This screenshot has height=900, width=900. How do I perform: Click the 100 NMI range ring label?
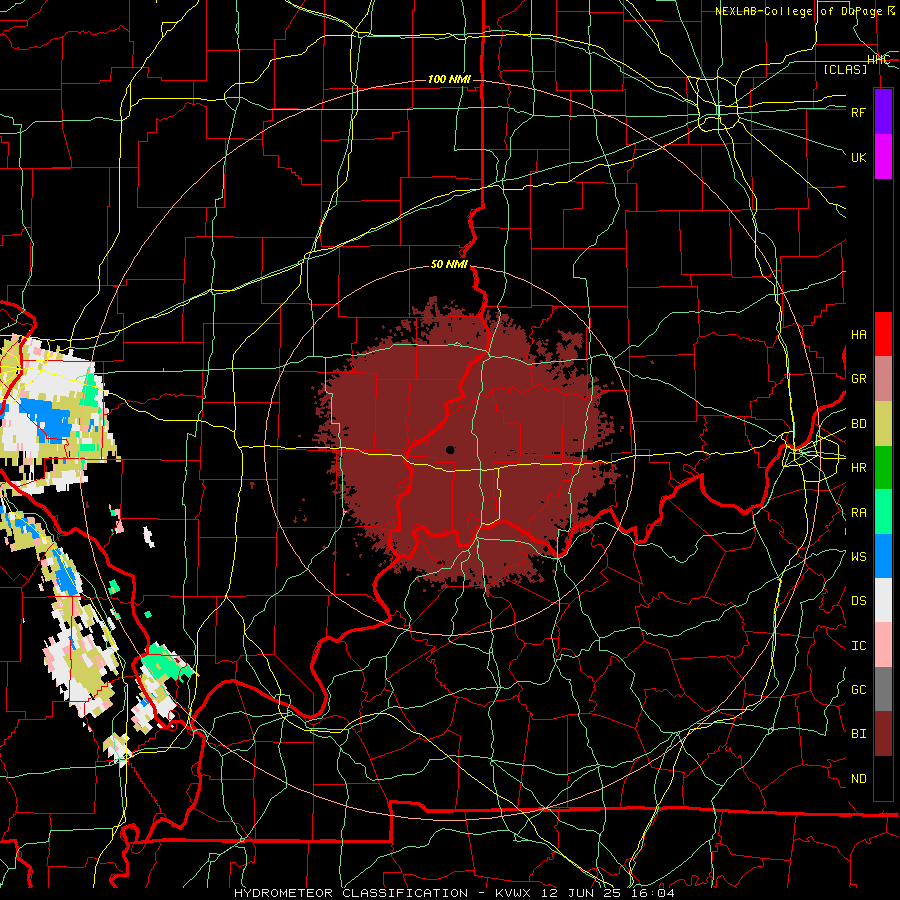click(449, 79)
